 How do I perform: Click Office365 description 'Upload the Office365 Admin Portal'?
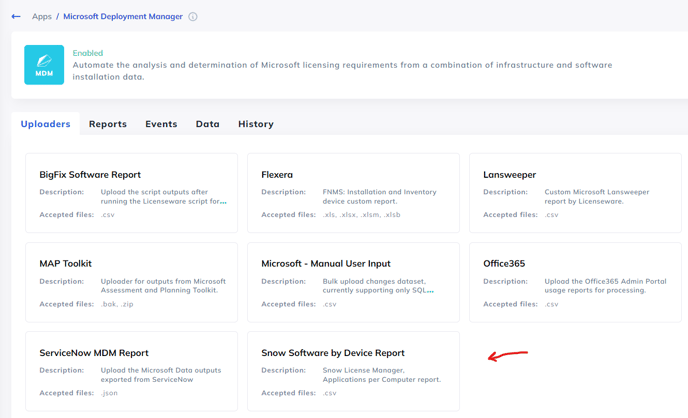606,286
